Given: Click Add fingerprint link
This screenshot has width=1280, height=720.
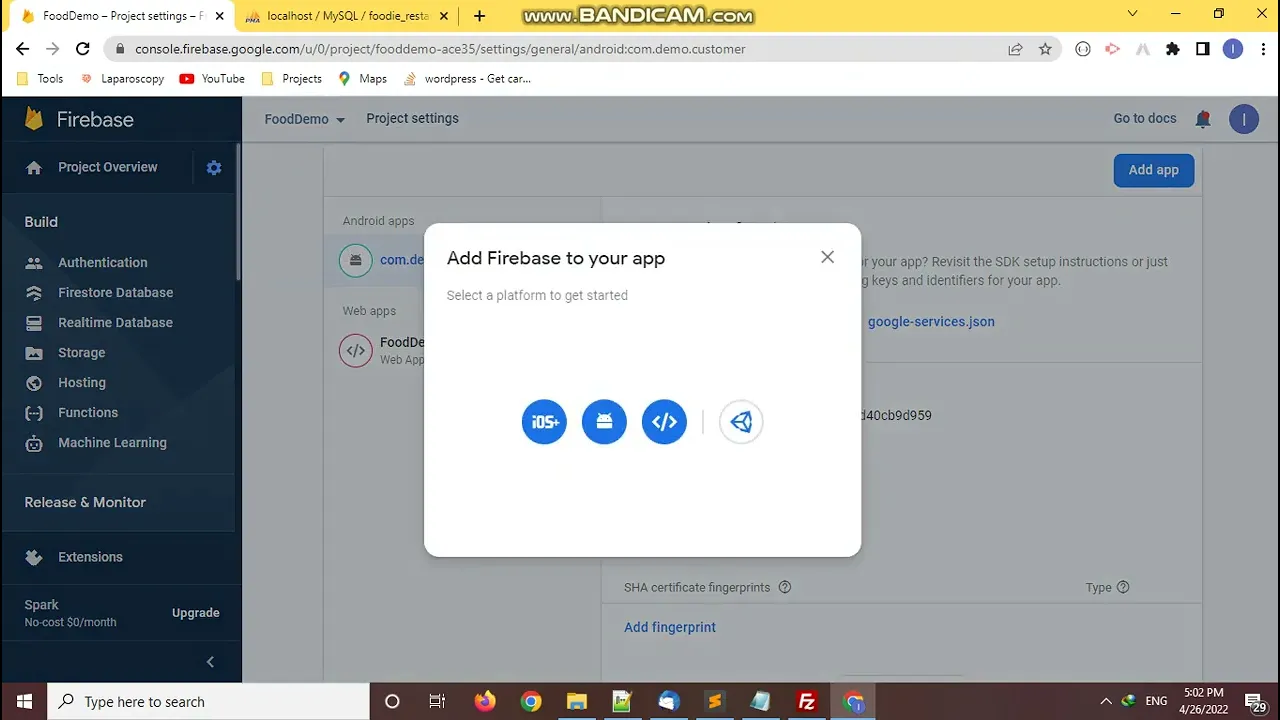Looking at the screenshot, I should (670, 627).
